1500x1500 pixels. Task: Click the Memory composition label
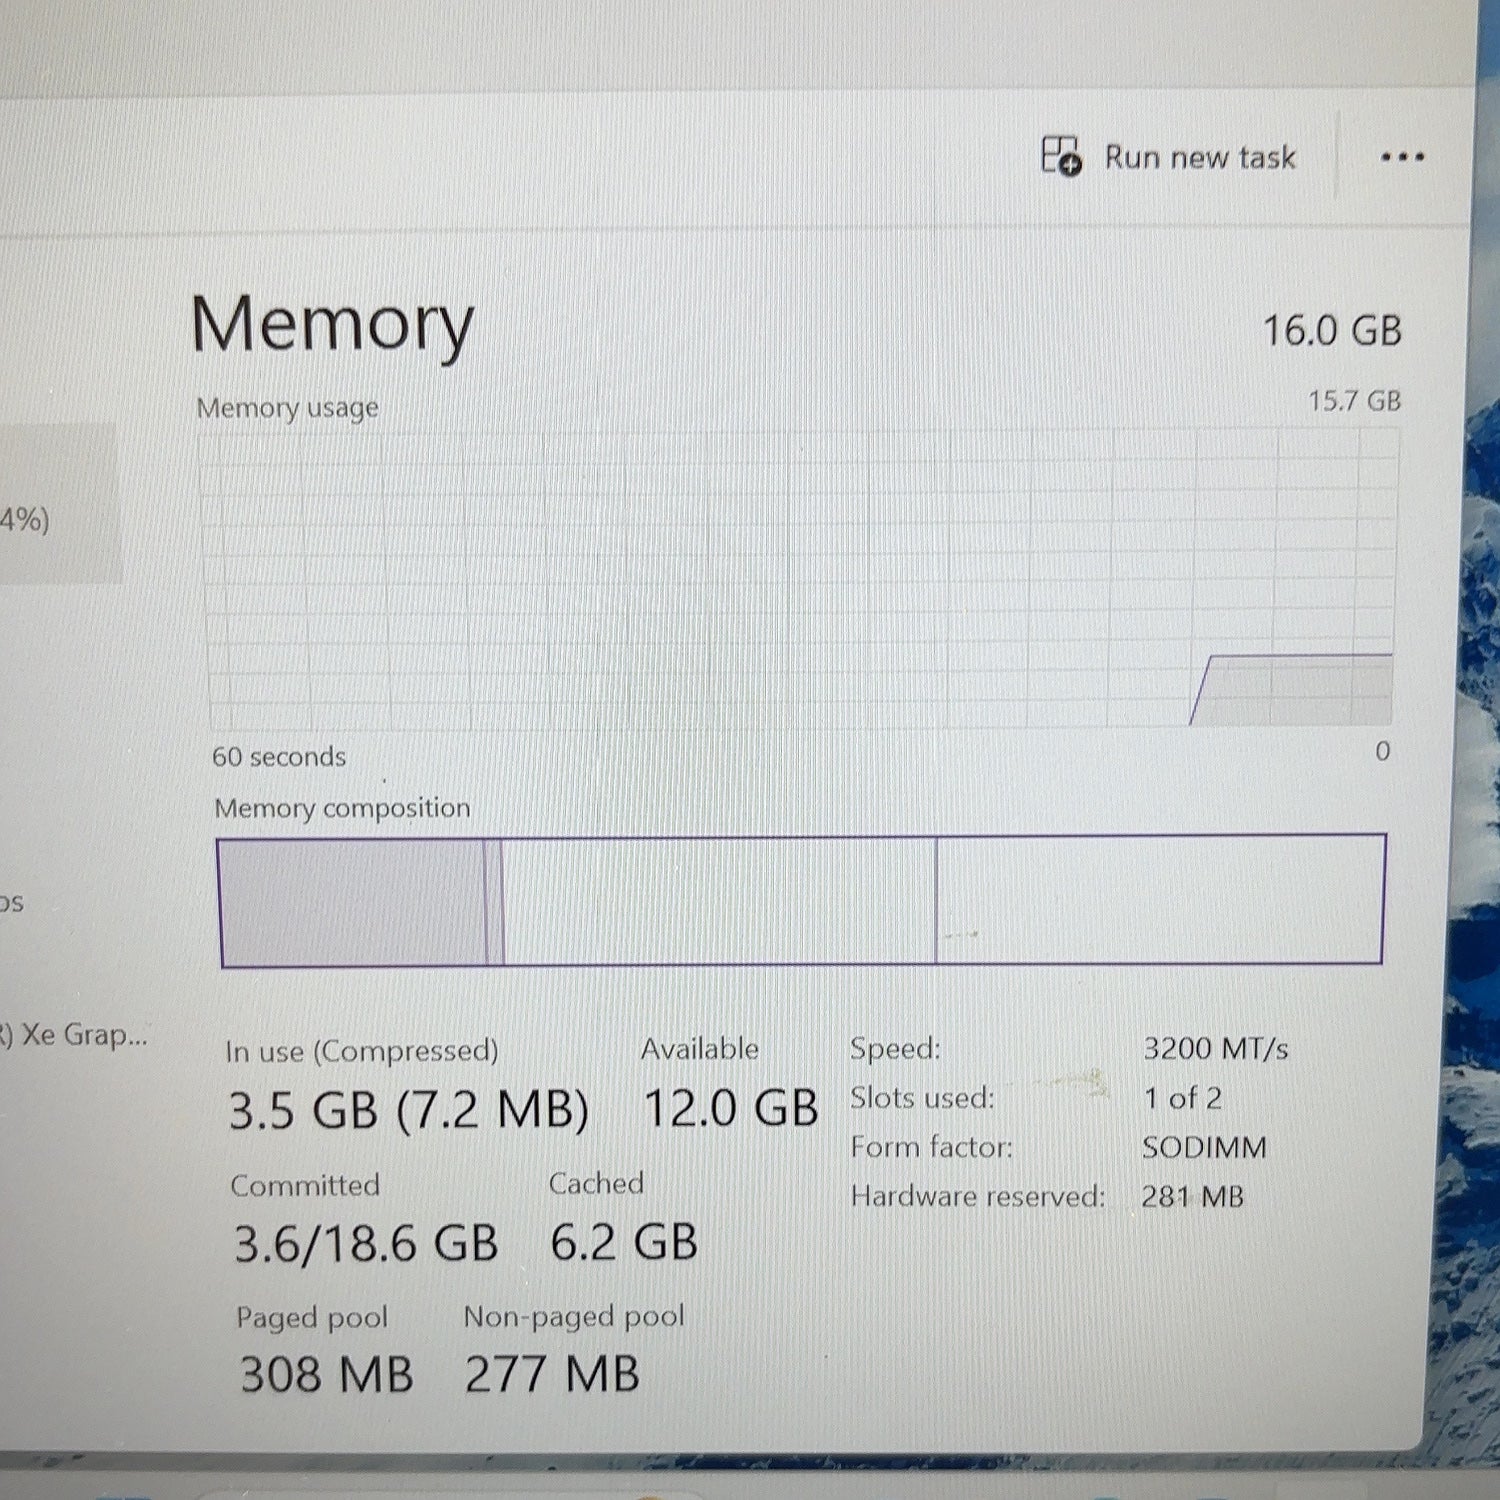(x=342, y=808)
